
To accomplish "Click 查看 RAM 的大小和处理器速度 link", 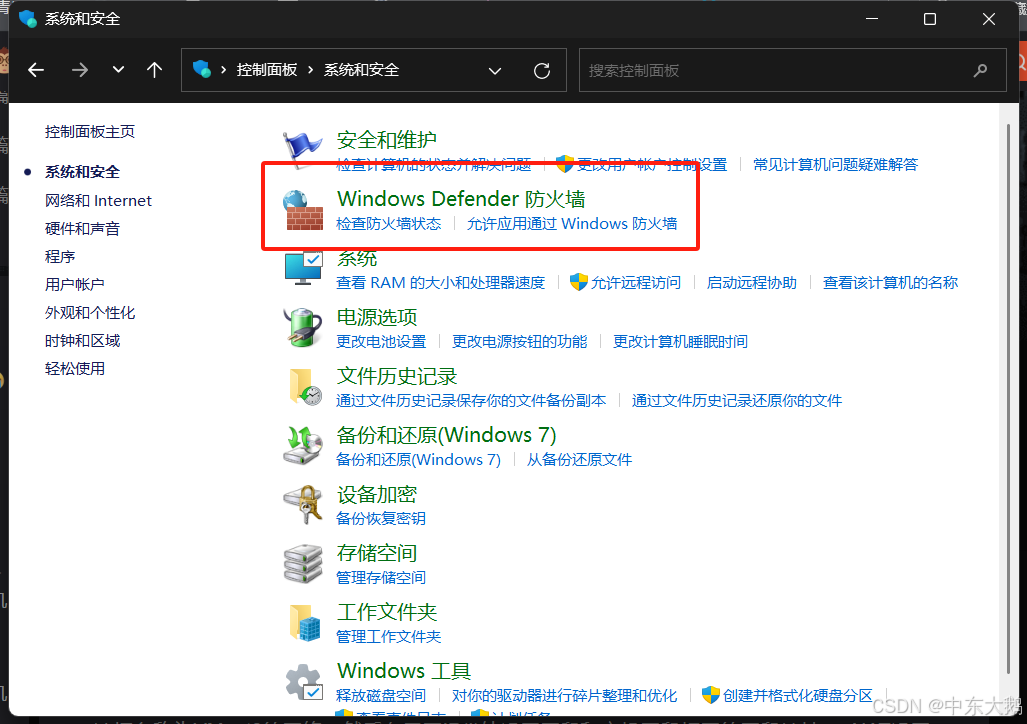I will coord(440,282).
